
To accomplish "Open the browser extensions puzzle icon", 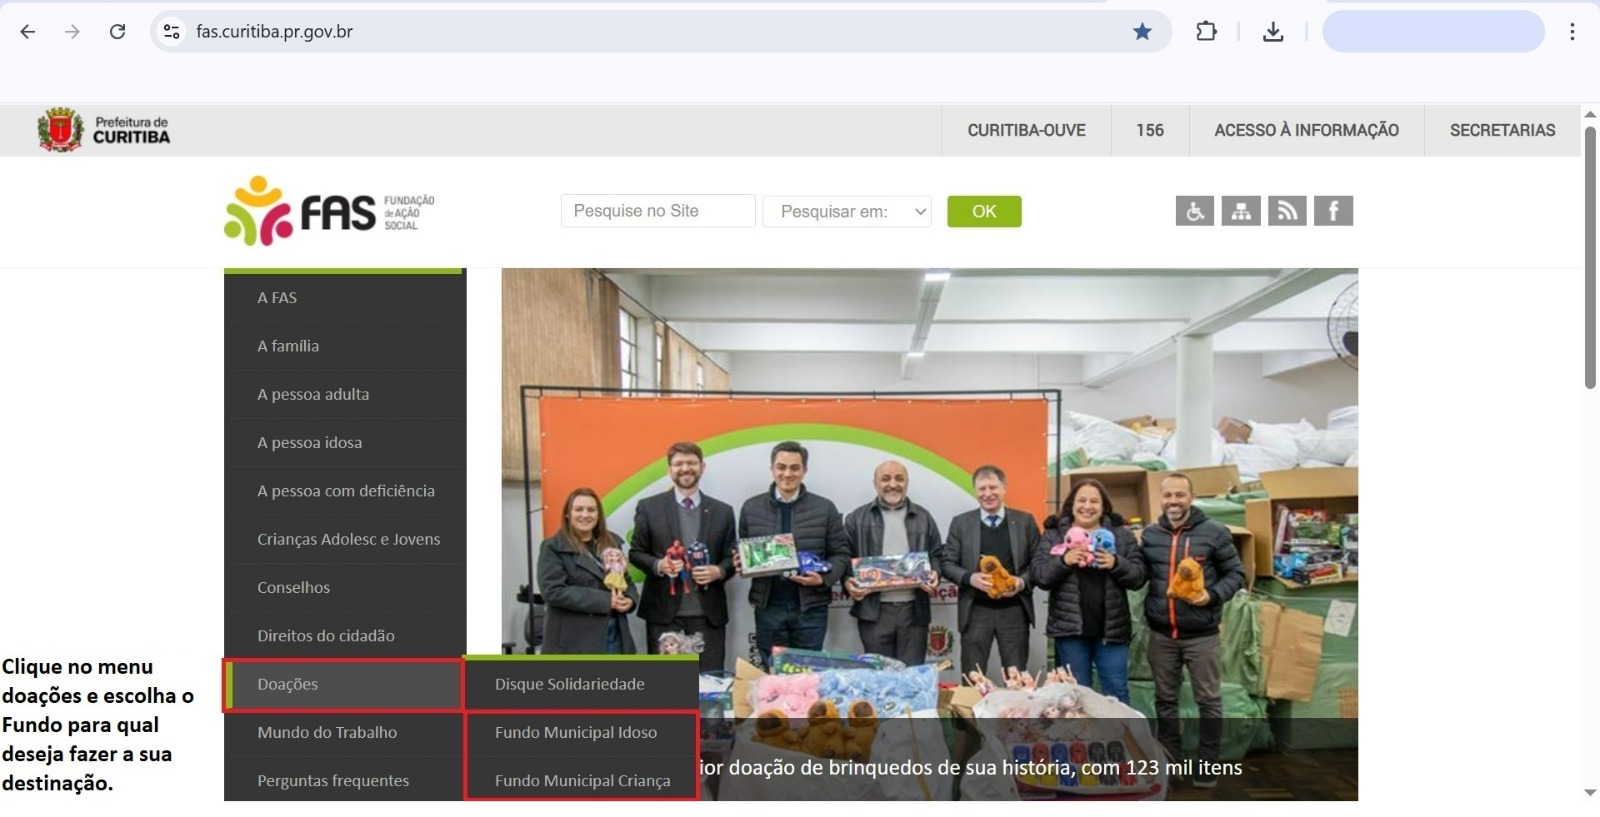I will 1206,32.
